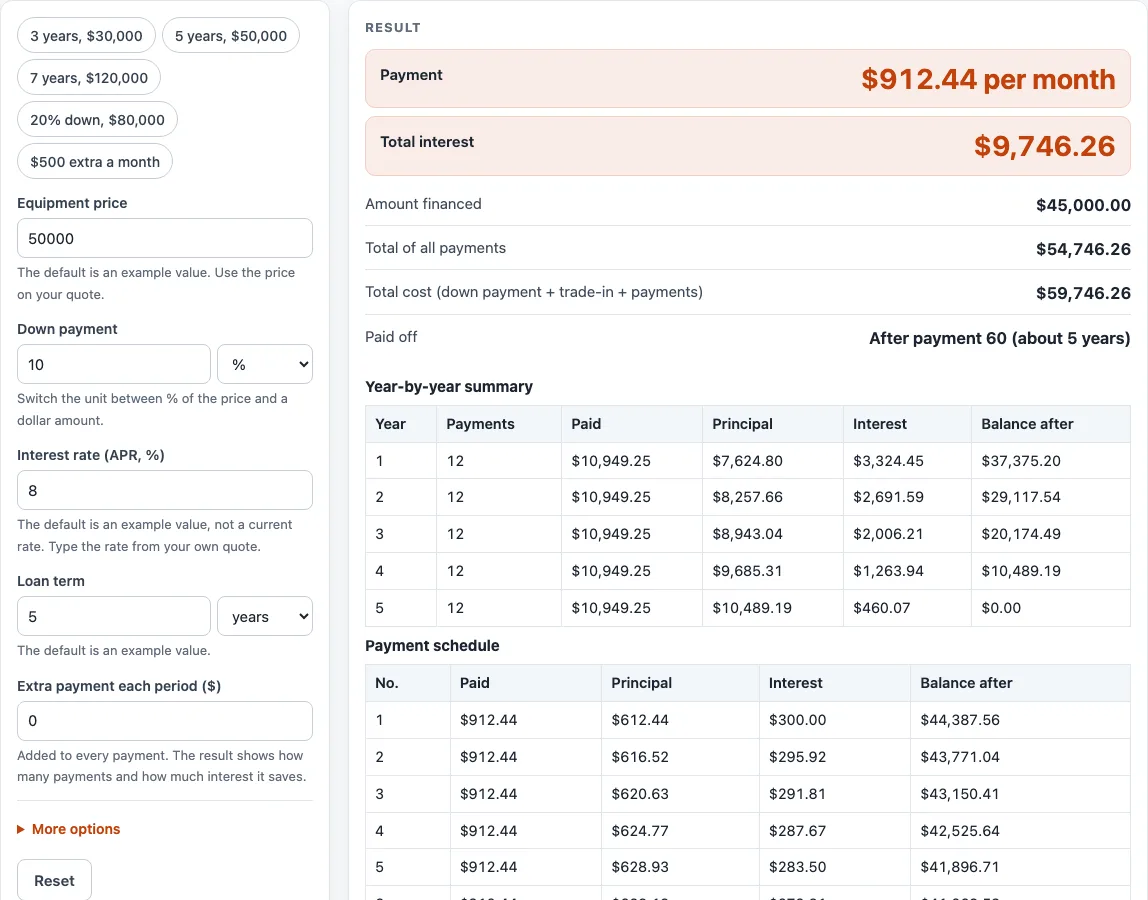The width and height of the screenshot is (1148, 900).
Task: Click the $912.44 per month payment value
Action: tap(988, 79)
